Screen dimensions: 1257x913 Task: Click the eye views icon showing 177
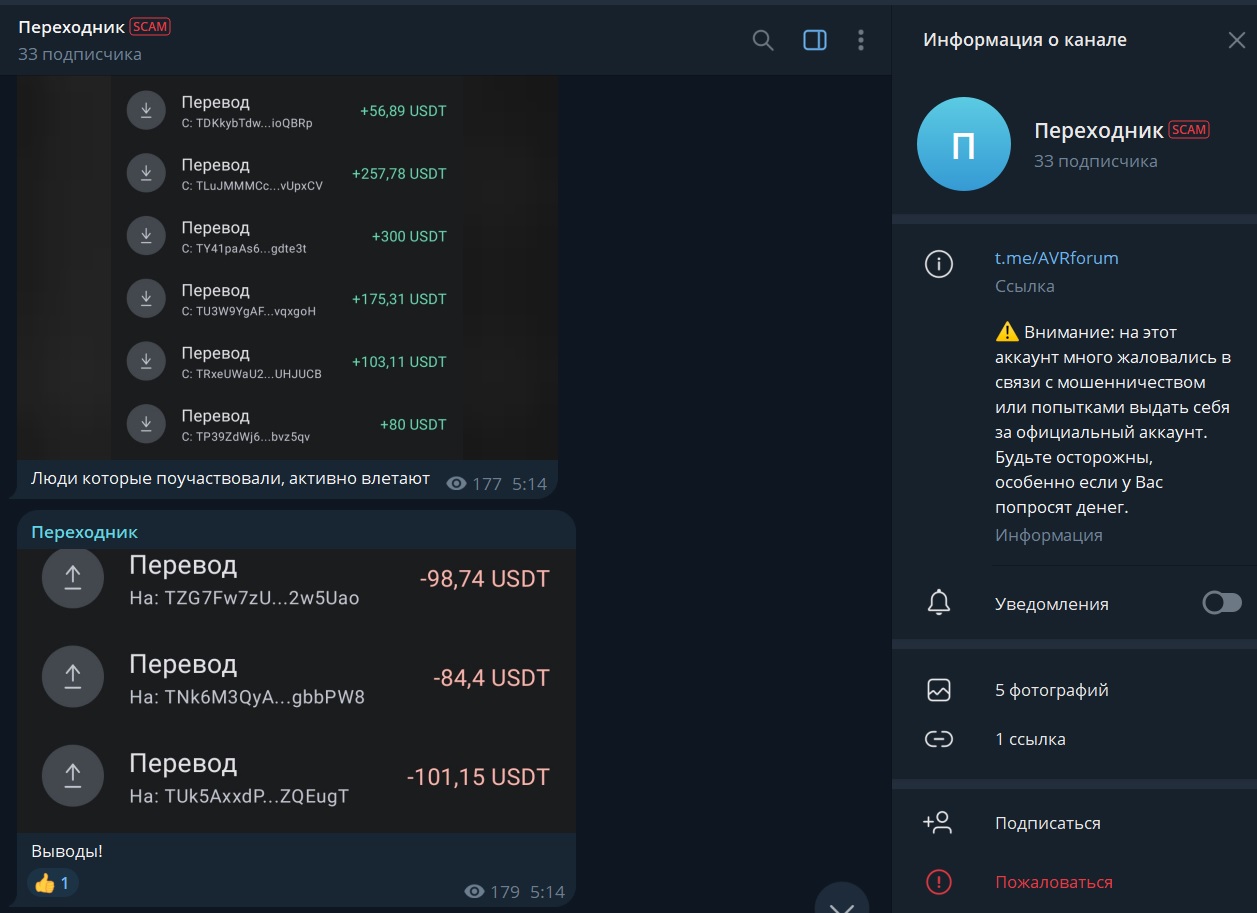pos(457,484)
